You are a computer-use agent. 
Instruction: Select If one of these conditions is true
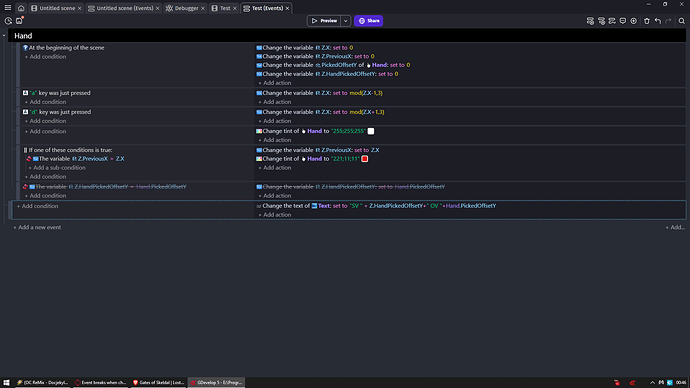68,150
